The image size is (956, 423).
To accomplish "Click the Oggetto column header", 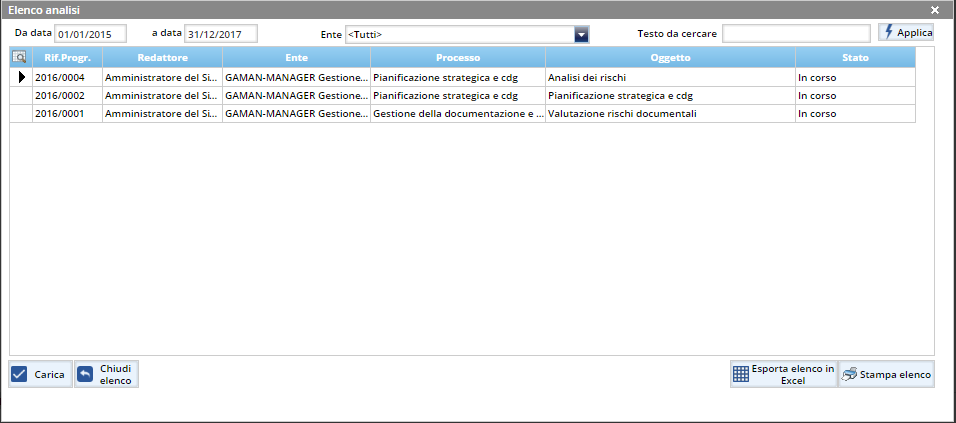I will [x=669, y=58].
